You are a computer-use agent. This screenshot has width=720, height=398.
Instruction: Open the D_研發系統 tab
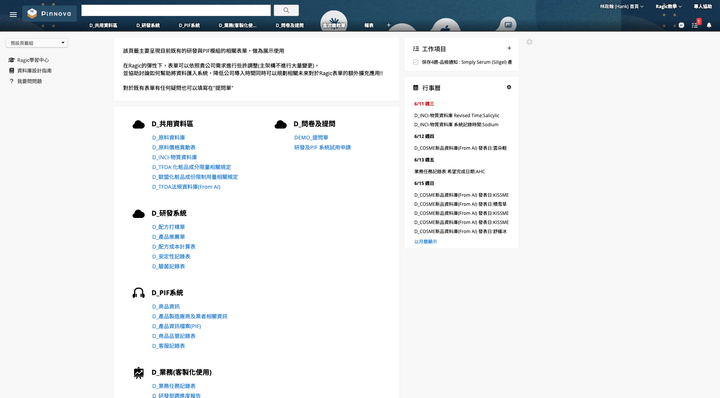click(148, 25)
